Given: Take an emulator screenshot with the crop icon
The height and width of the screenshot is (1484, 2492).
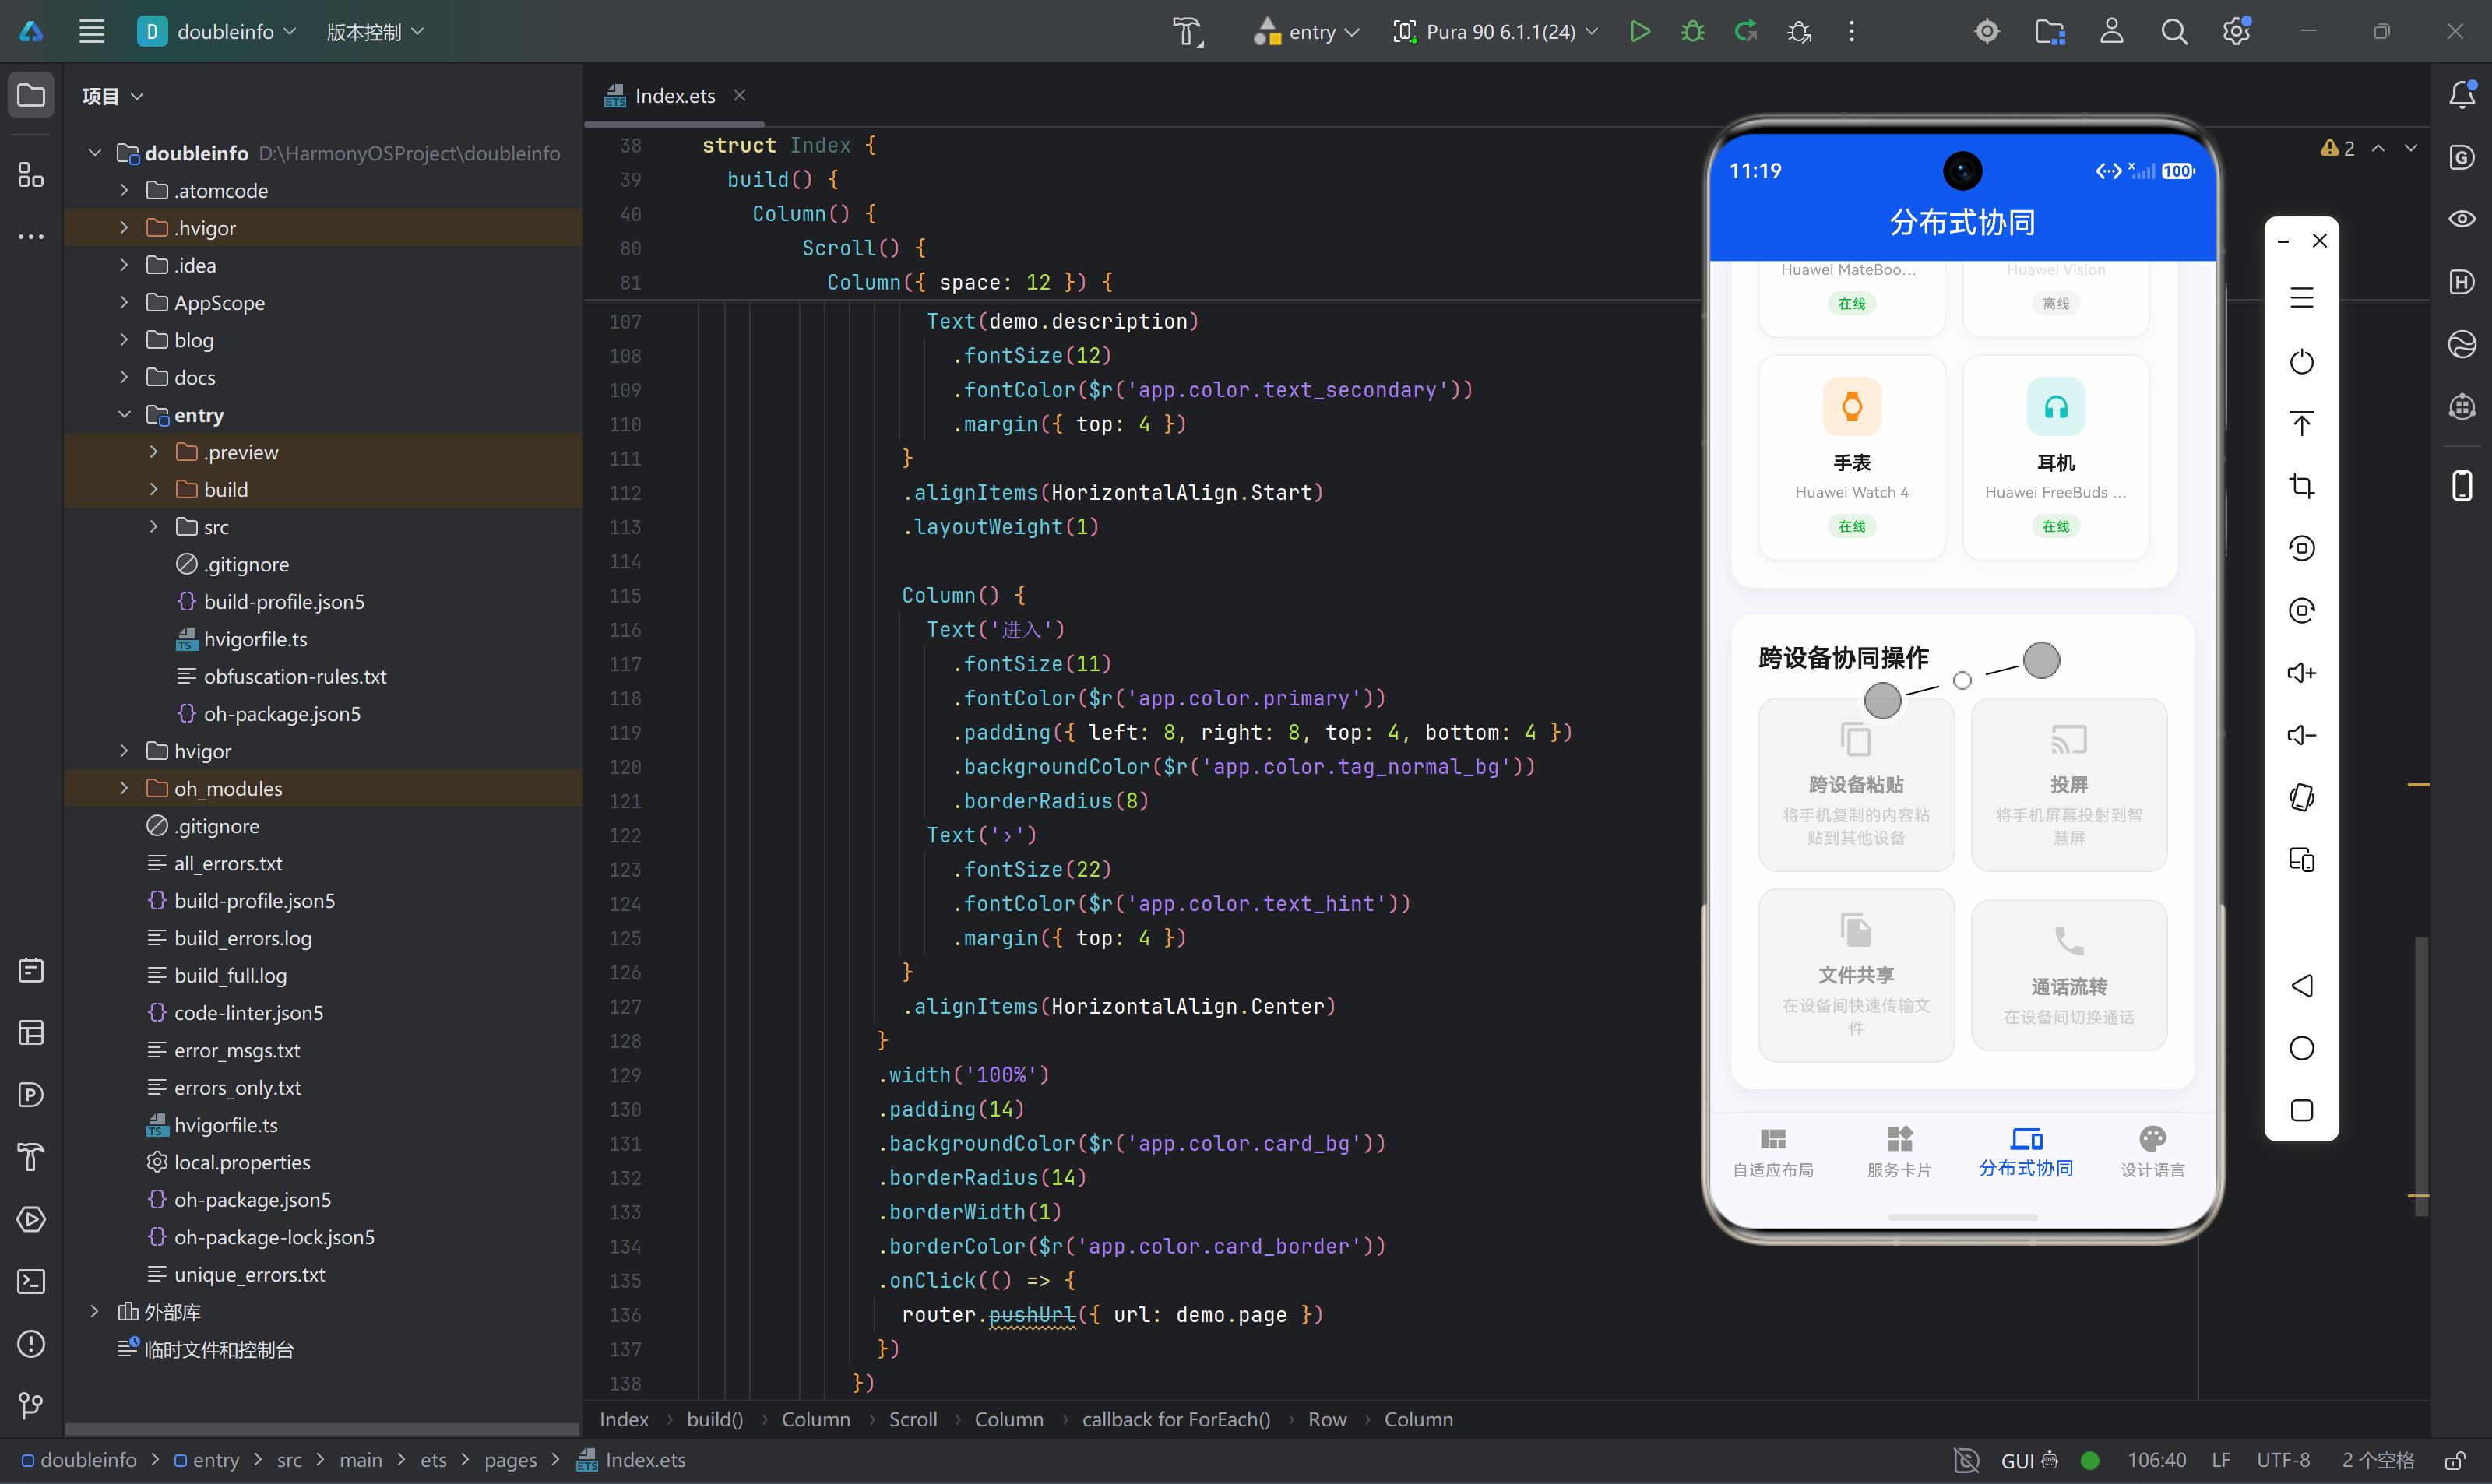Looking at the screenshot, I should tap(2301, 486).
